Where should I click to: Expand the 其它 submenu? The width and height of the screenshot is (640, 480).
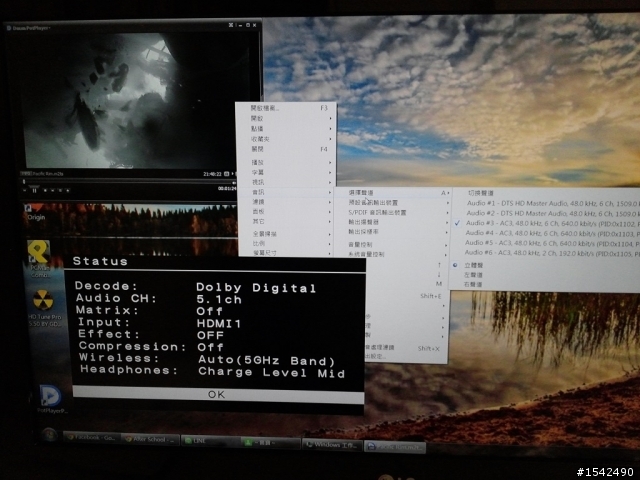click(287, 221)
